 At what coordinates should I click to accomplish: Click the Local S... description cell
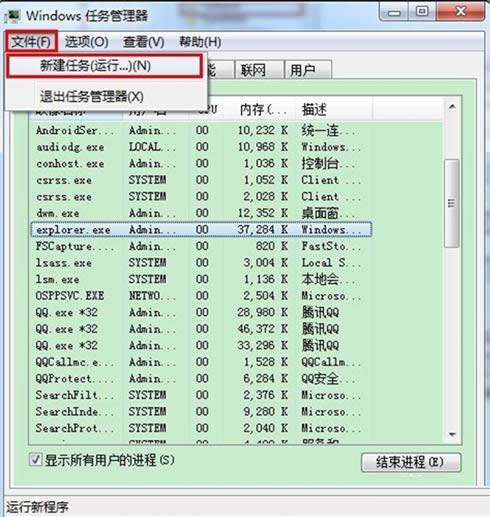click(x=331, y=263)
